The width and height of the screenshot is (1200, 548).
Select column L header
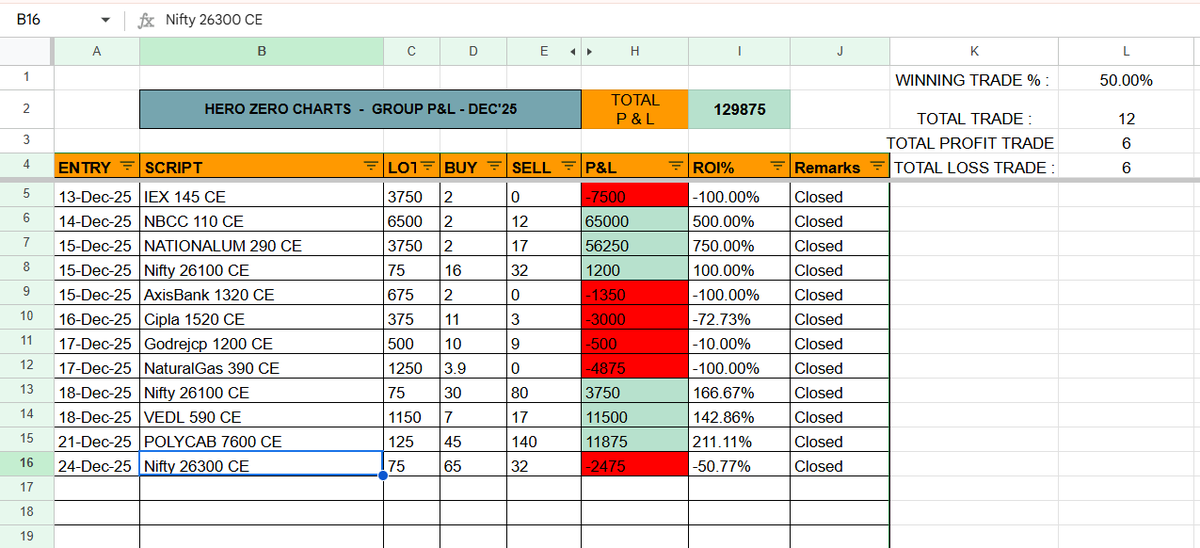coord(1126,52)
